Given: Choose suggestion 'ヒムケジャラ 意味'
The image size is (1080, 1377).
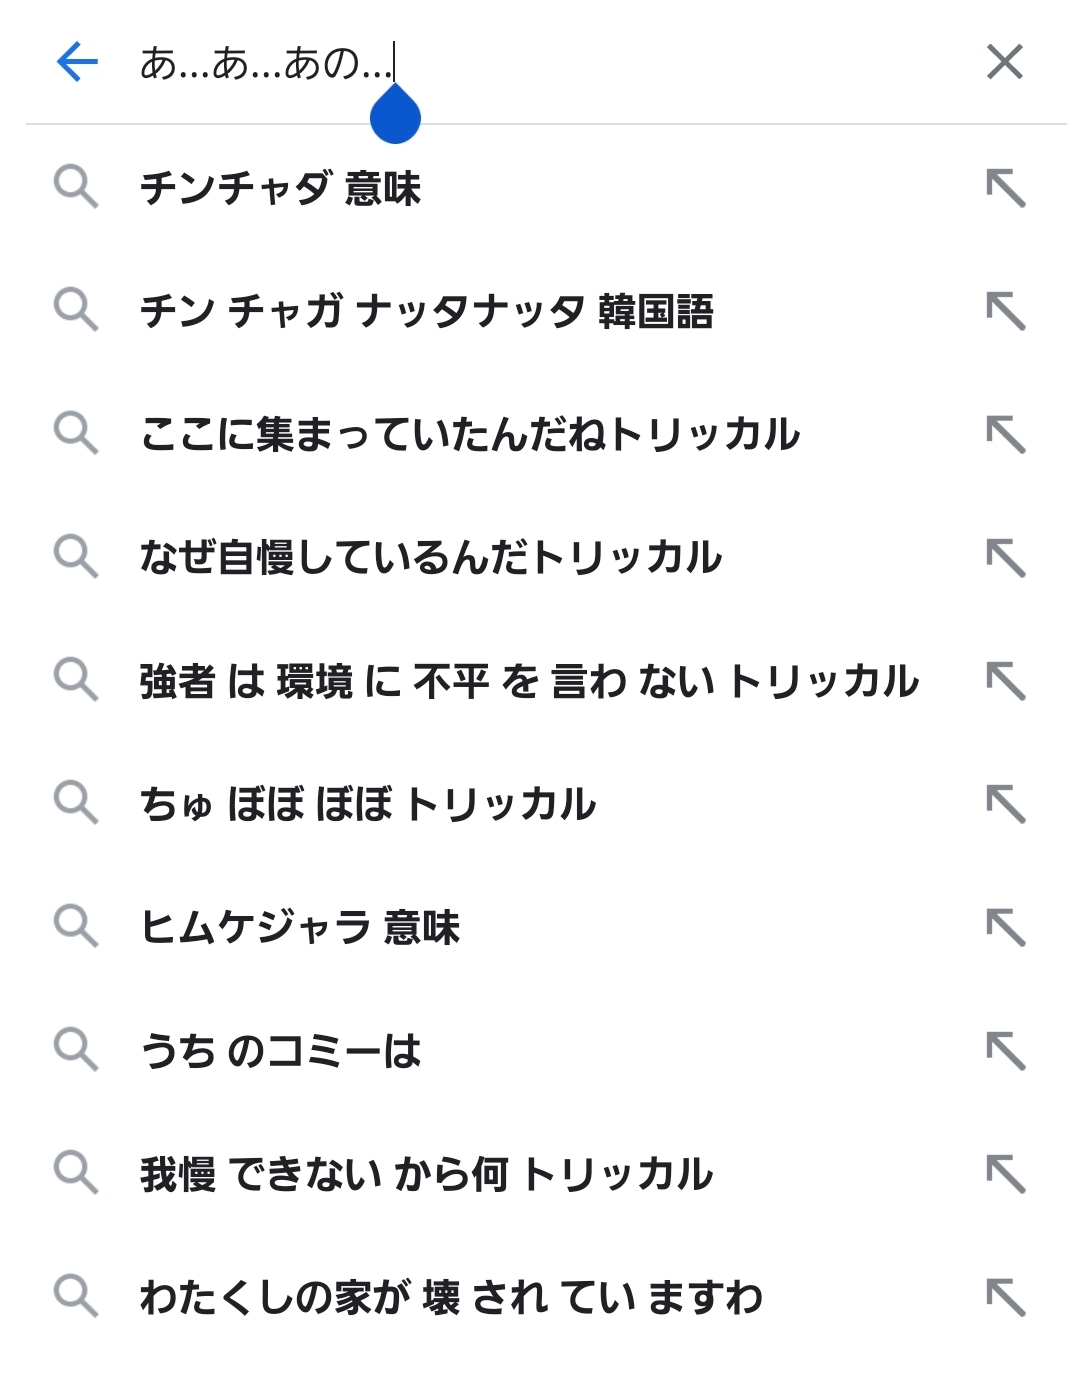Looking at the screenshot, I should (x=300, y=927).
